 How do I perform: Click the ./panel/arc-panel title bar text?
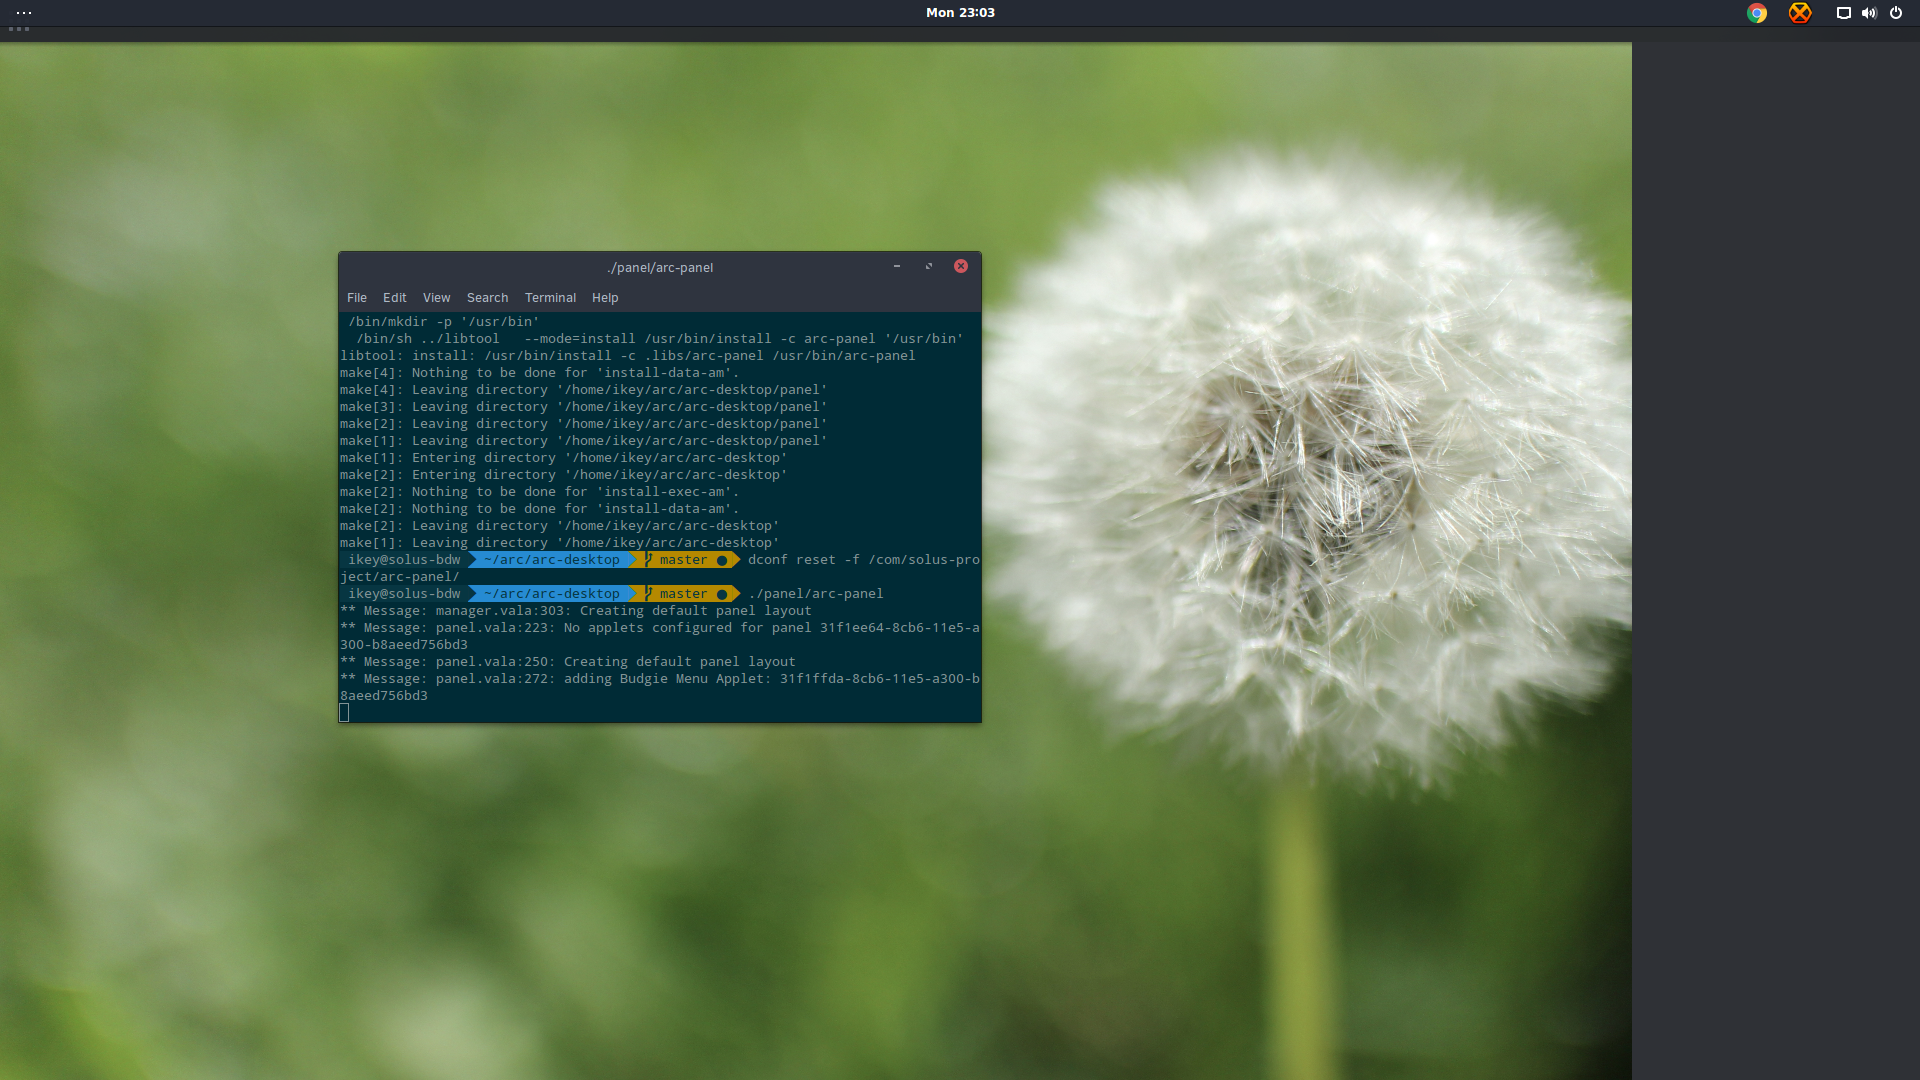point(660,268)
